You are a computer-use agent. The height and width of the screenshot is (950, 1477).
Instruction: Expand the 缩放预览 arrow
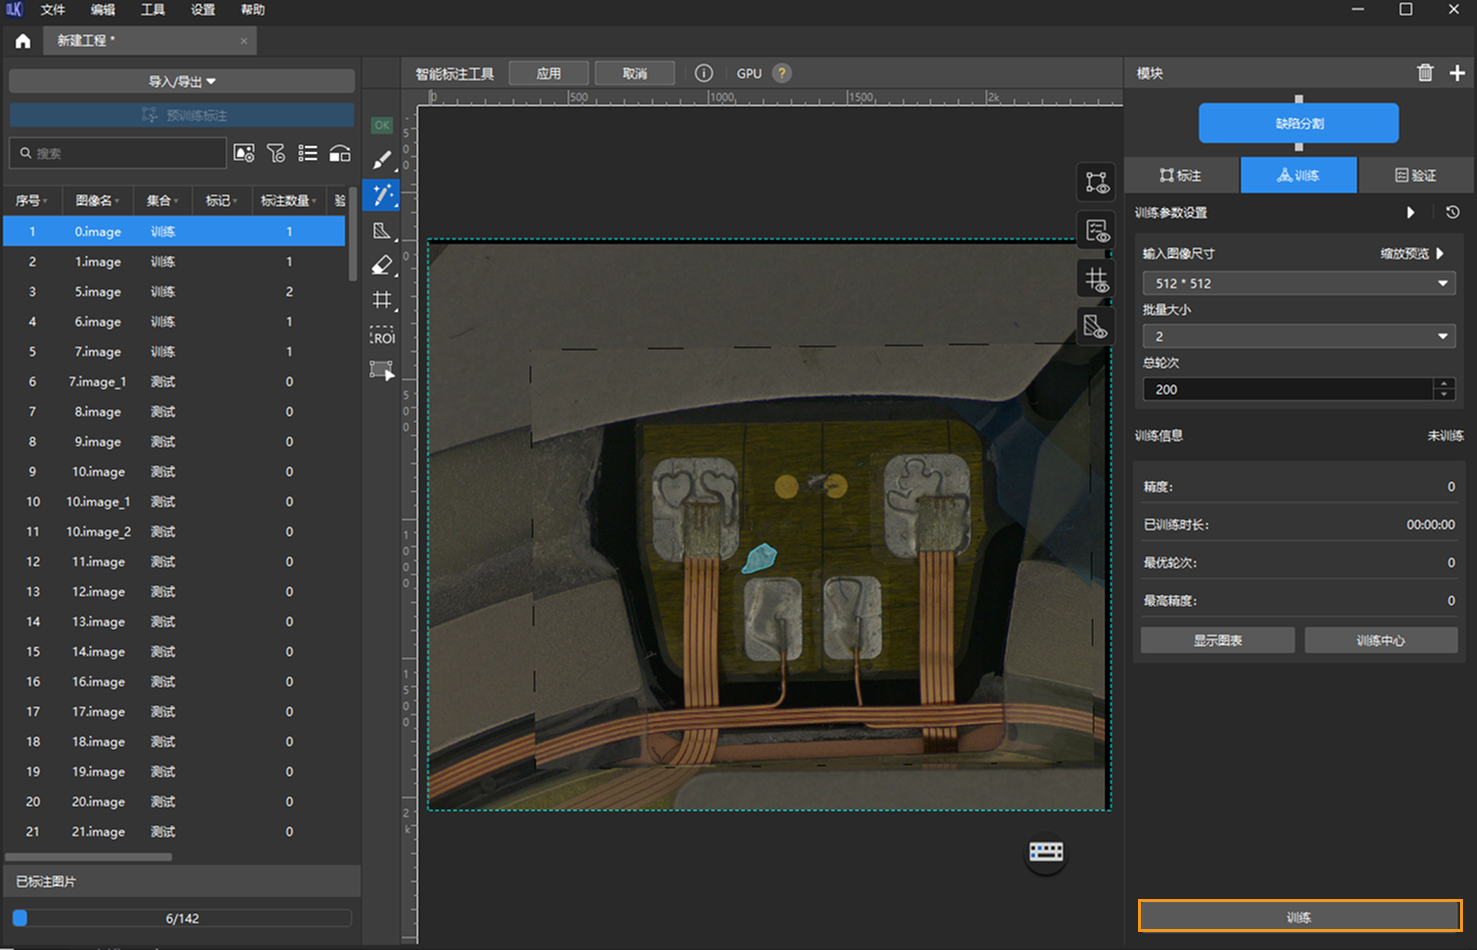pyautogui.click(x=1440, y=253)
